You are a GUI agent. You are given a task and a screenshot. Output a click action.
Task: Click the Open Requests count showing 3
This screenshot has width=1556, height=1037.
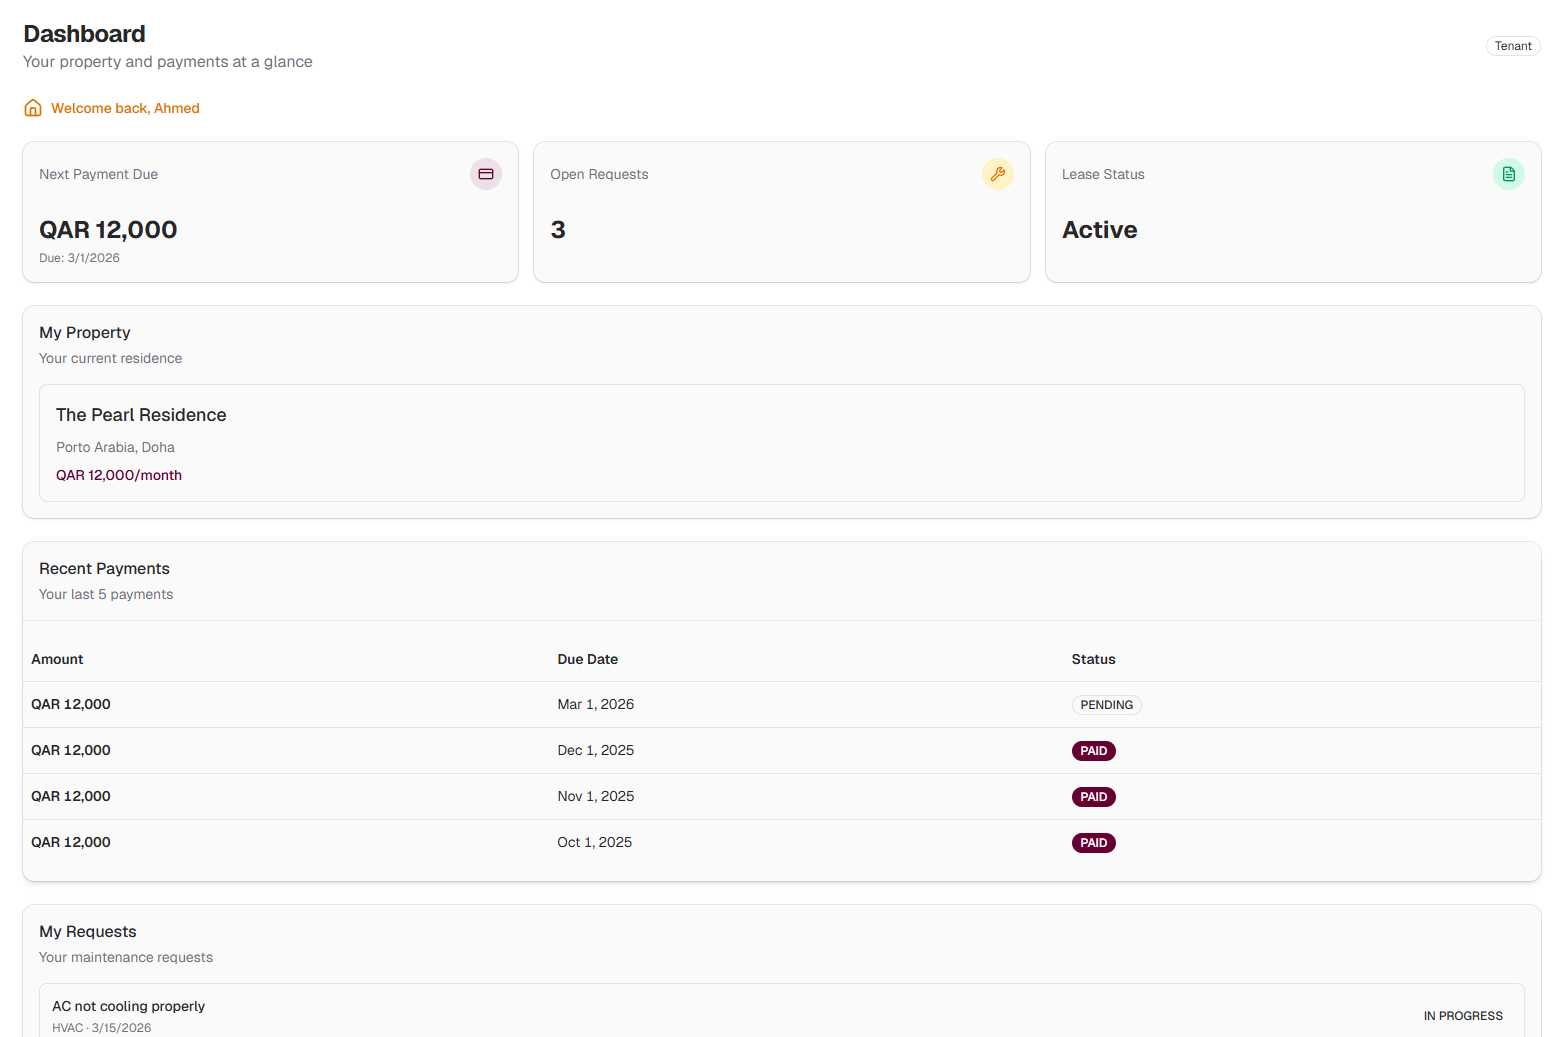pyautogui.click(x=558, y=229)
